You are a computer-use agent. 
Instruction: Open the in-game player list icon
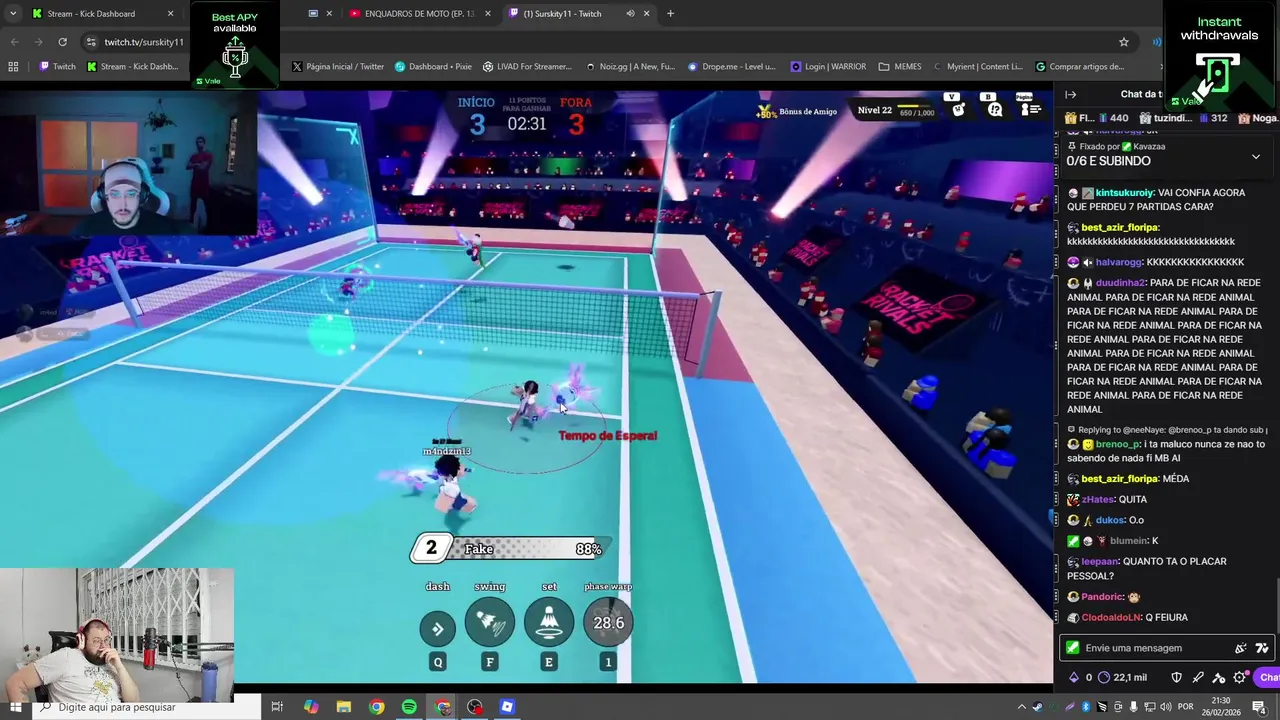tap(1030, 109)
